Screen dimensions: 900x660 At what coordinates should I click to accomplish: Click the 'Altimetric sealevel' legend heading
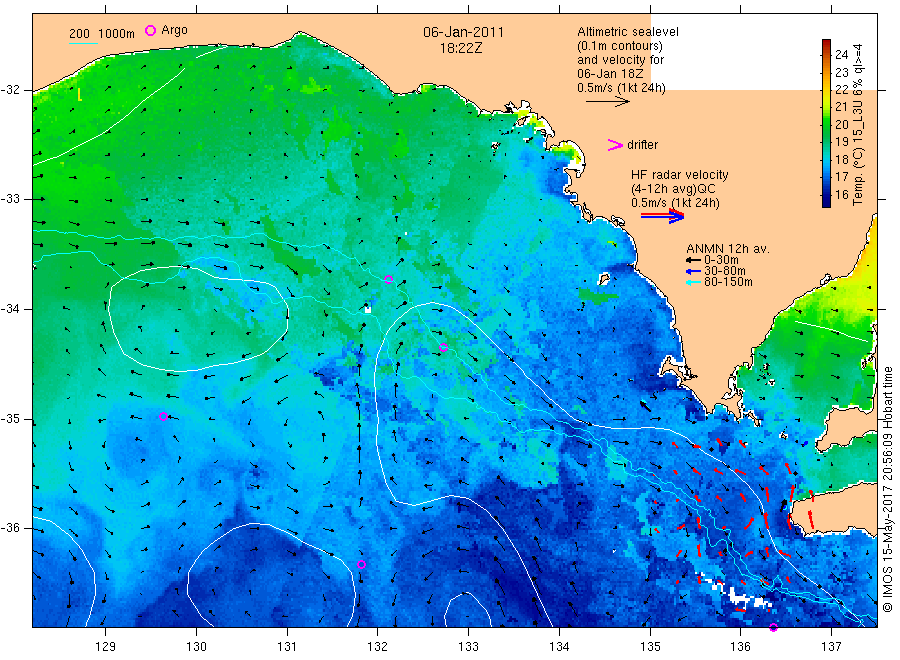click(628, 32)
